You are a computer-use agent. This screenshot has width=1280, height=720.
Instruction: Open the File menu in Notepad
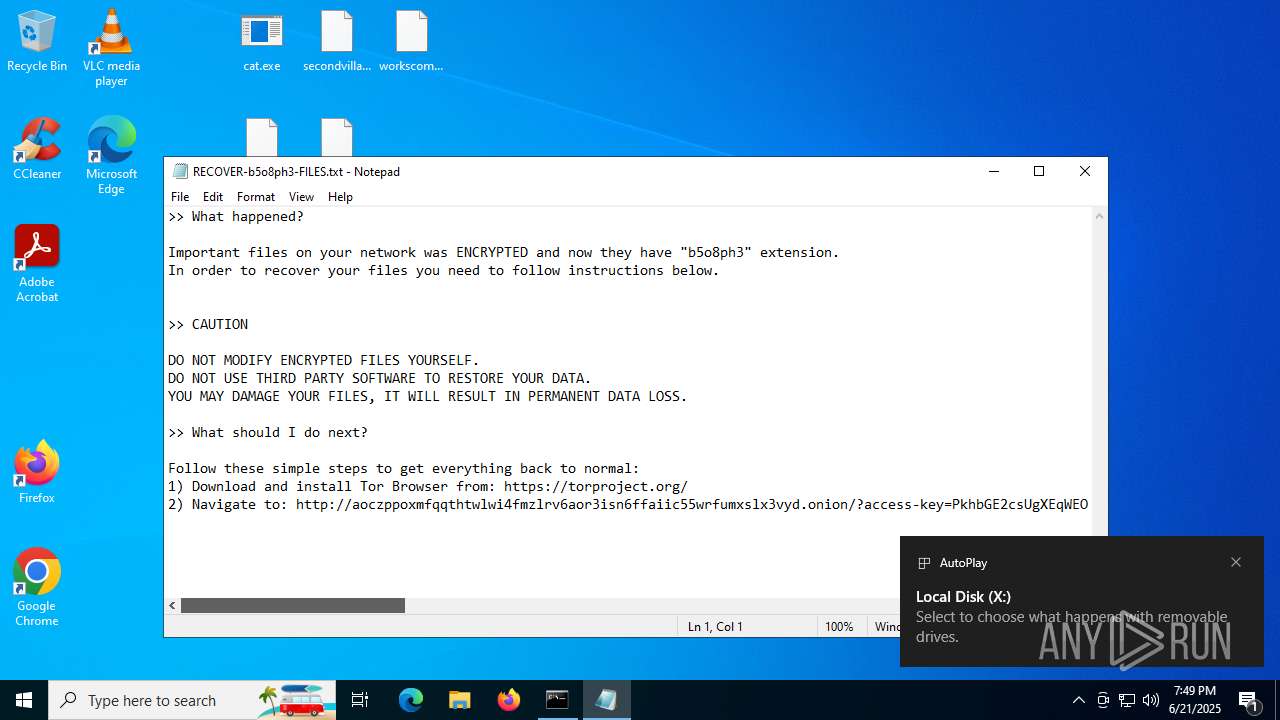180,197
